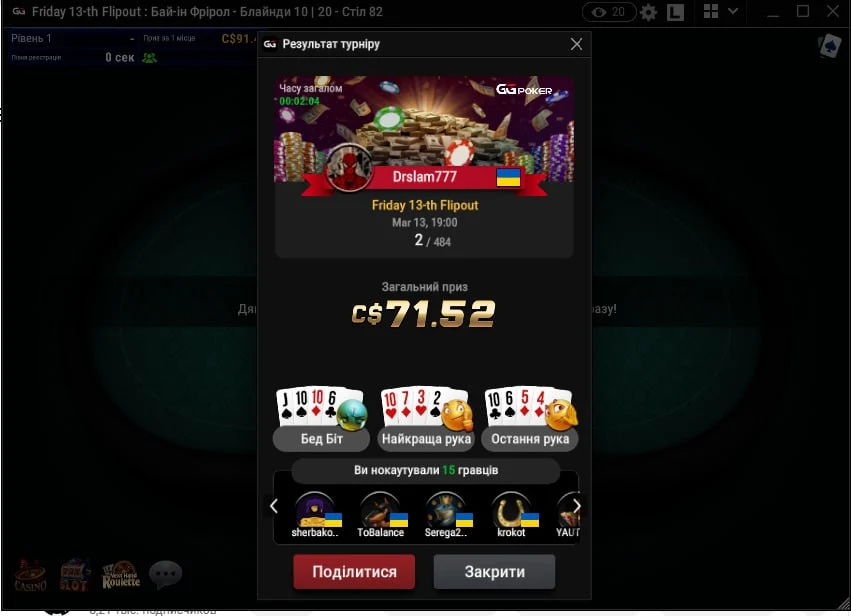The image size is (851, 616).
Task: Click the green players icon near 0 сек
Action: 149,58
